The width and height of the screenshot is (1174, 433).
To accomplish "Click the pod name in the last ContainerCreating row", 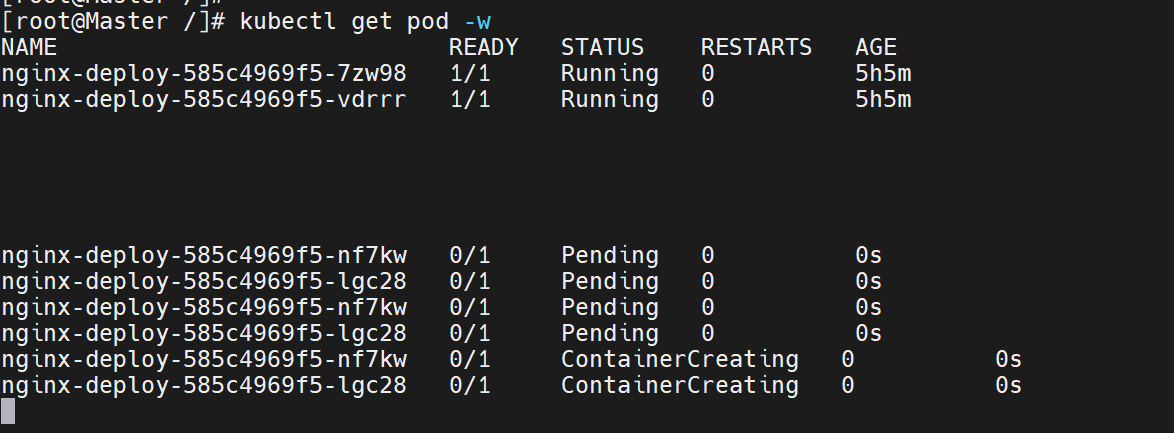I will pyautogui.click(x=204, y=385).
